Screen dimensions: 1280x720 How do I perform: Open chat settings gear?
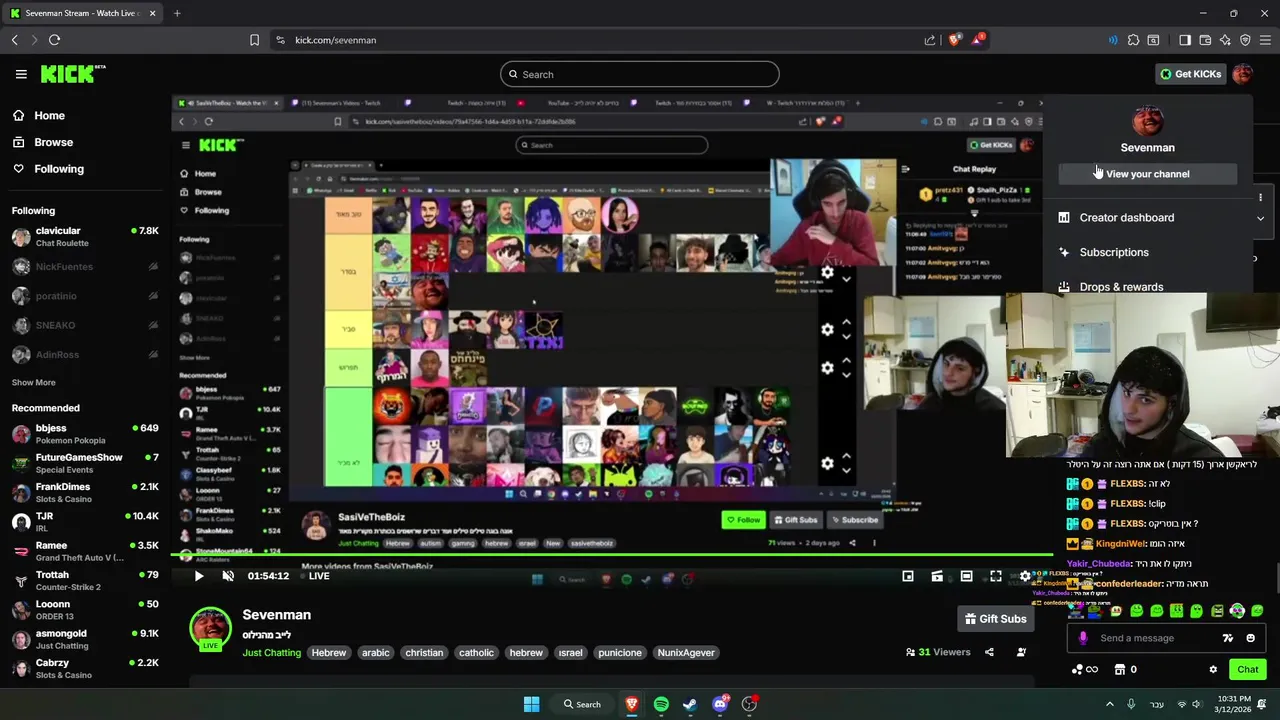[1213, 669]
